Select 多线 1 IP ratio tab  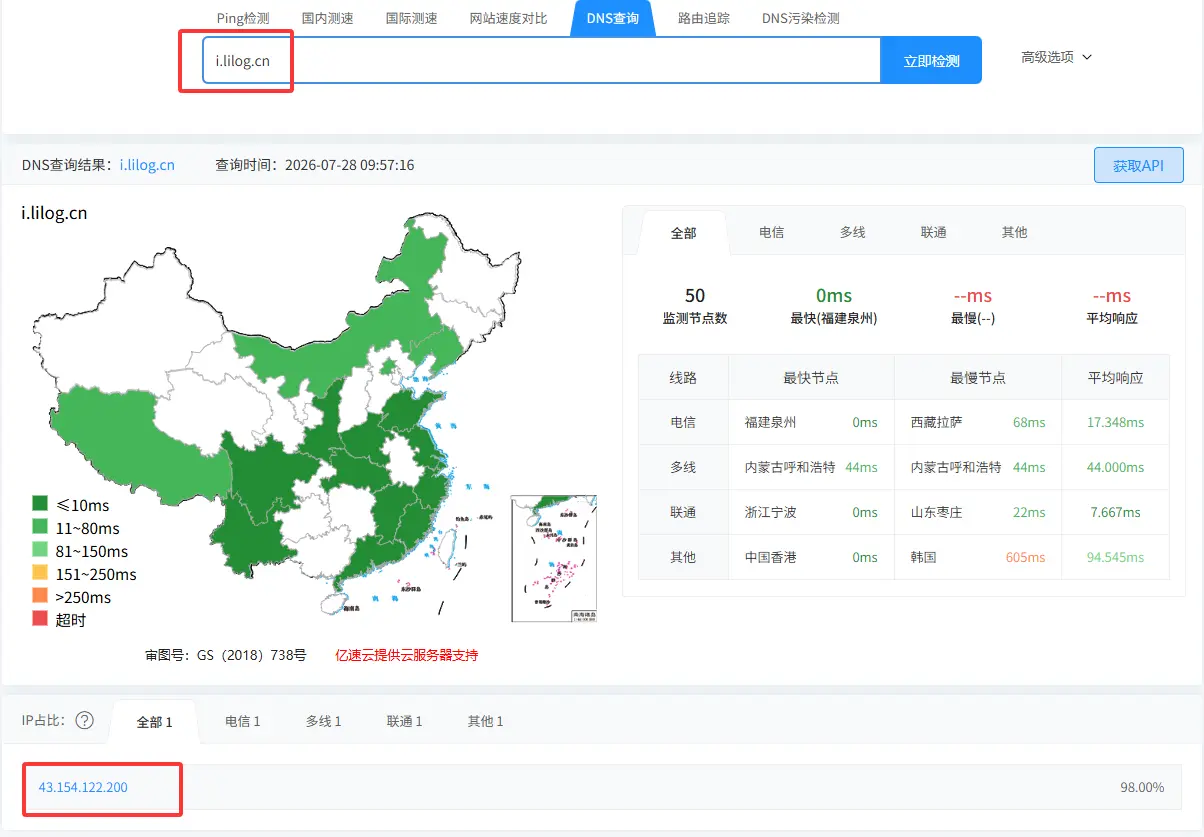coord(323,721)
